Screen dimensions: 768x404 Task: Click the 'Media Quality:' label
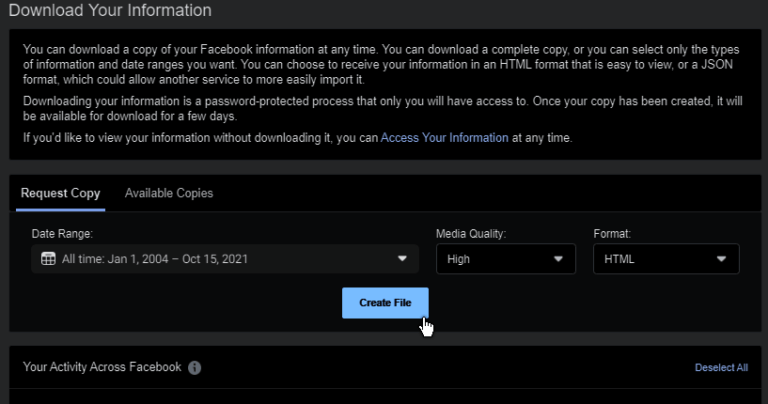pos(471,234)
